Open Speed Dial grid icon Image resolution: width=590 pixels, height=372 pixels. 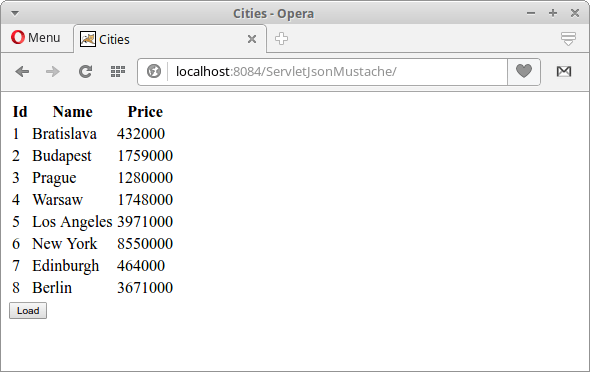(x=118, y=71)
